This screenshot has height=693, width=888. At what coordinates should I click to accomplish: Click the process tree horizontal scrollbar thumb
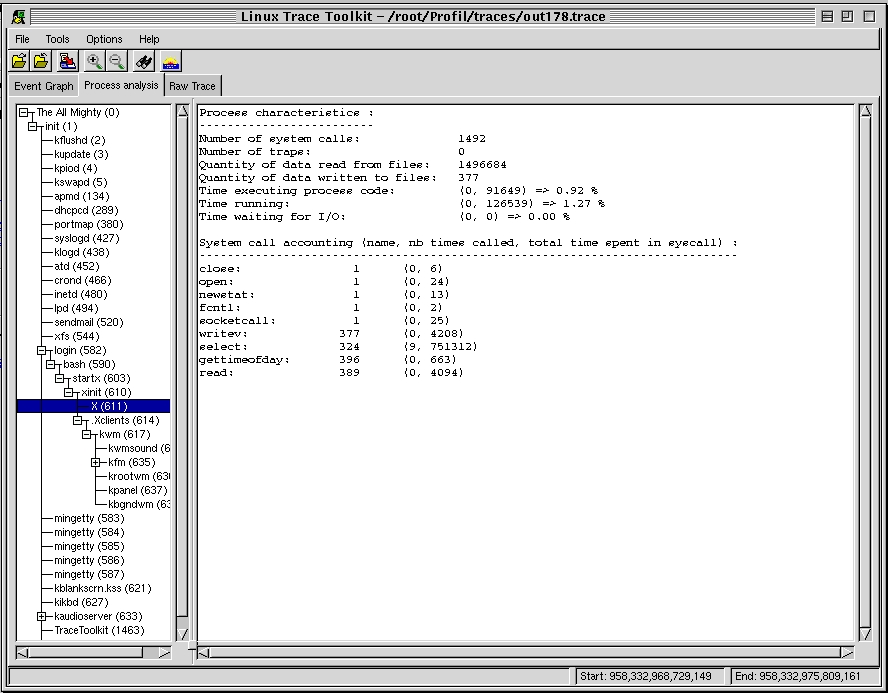(x=86, y=653)
